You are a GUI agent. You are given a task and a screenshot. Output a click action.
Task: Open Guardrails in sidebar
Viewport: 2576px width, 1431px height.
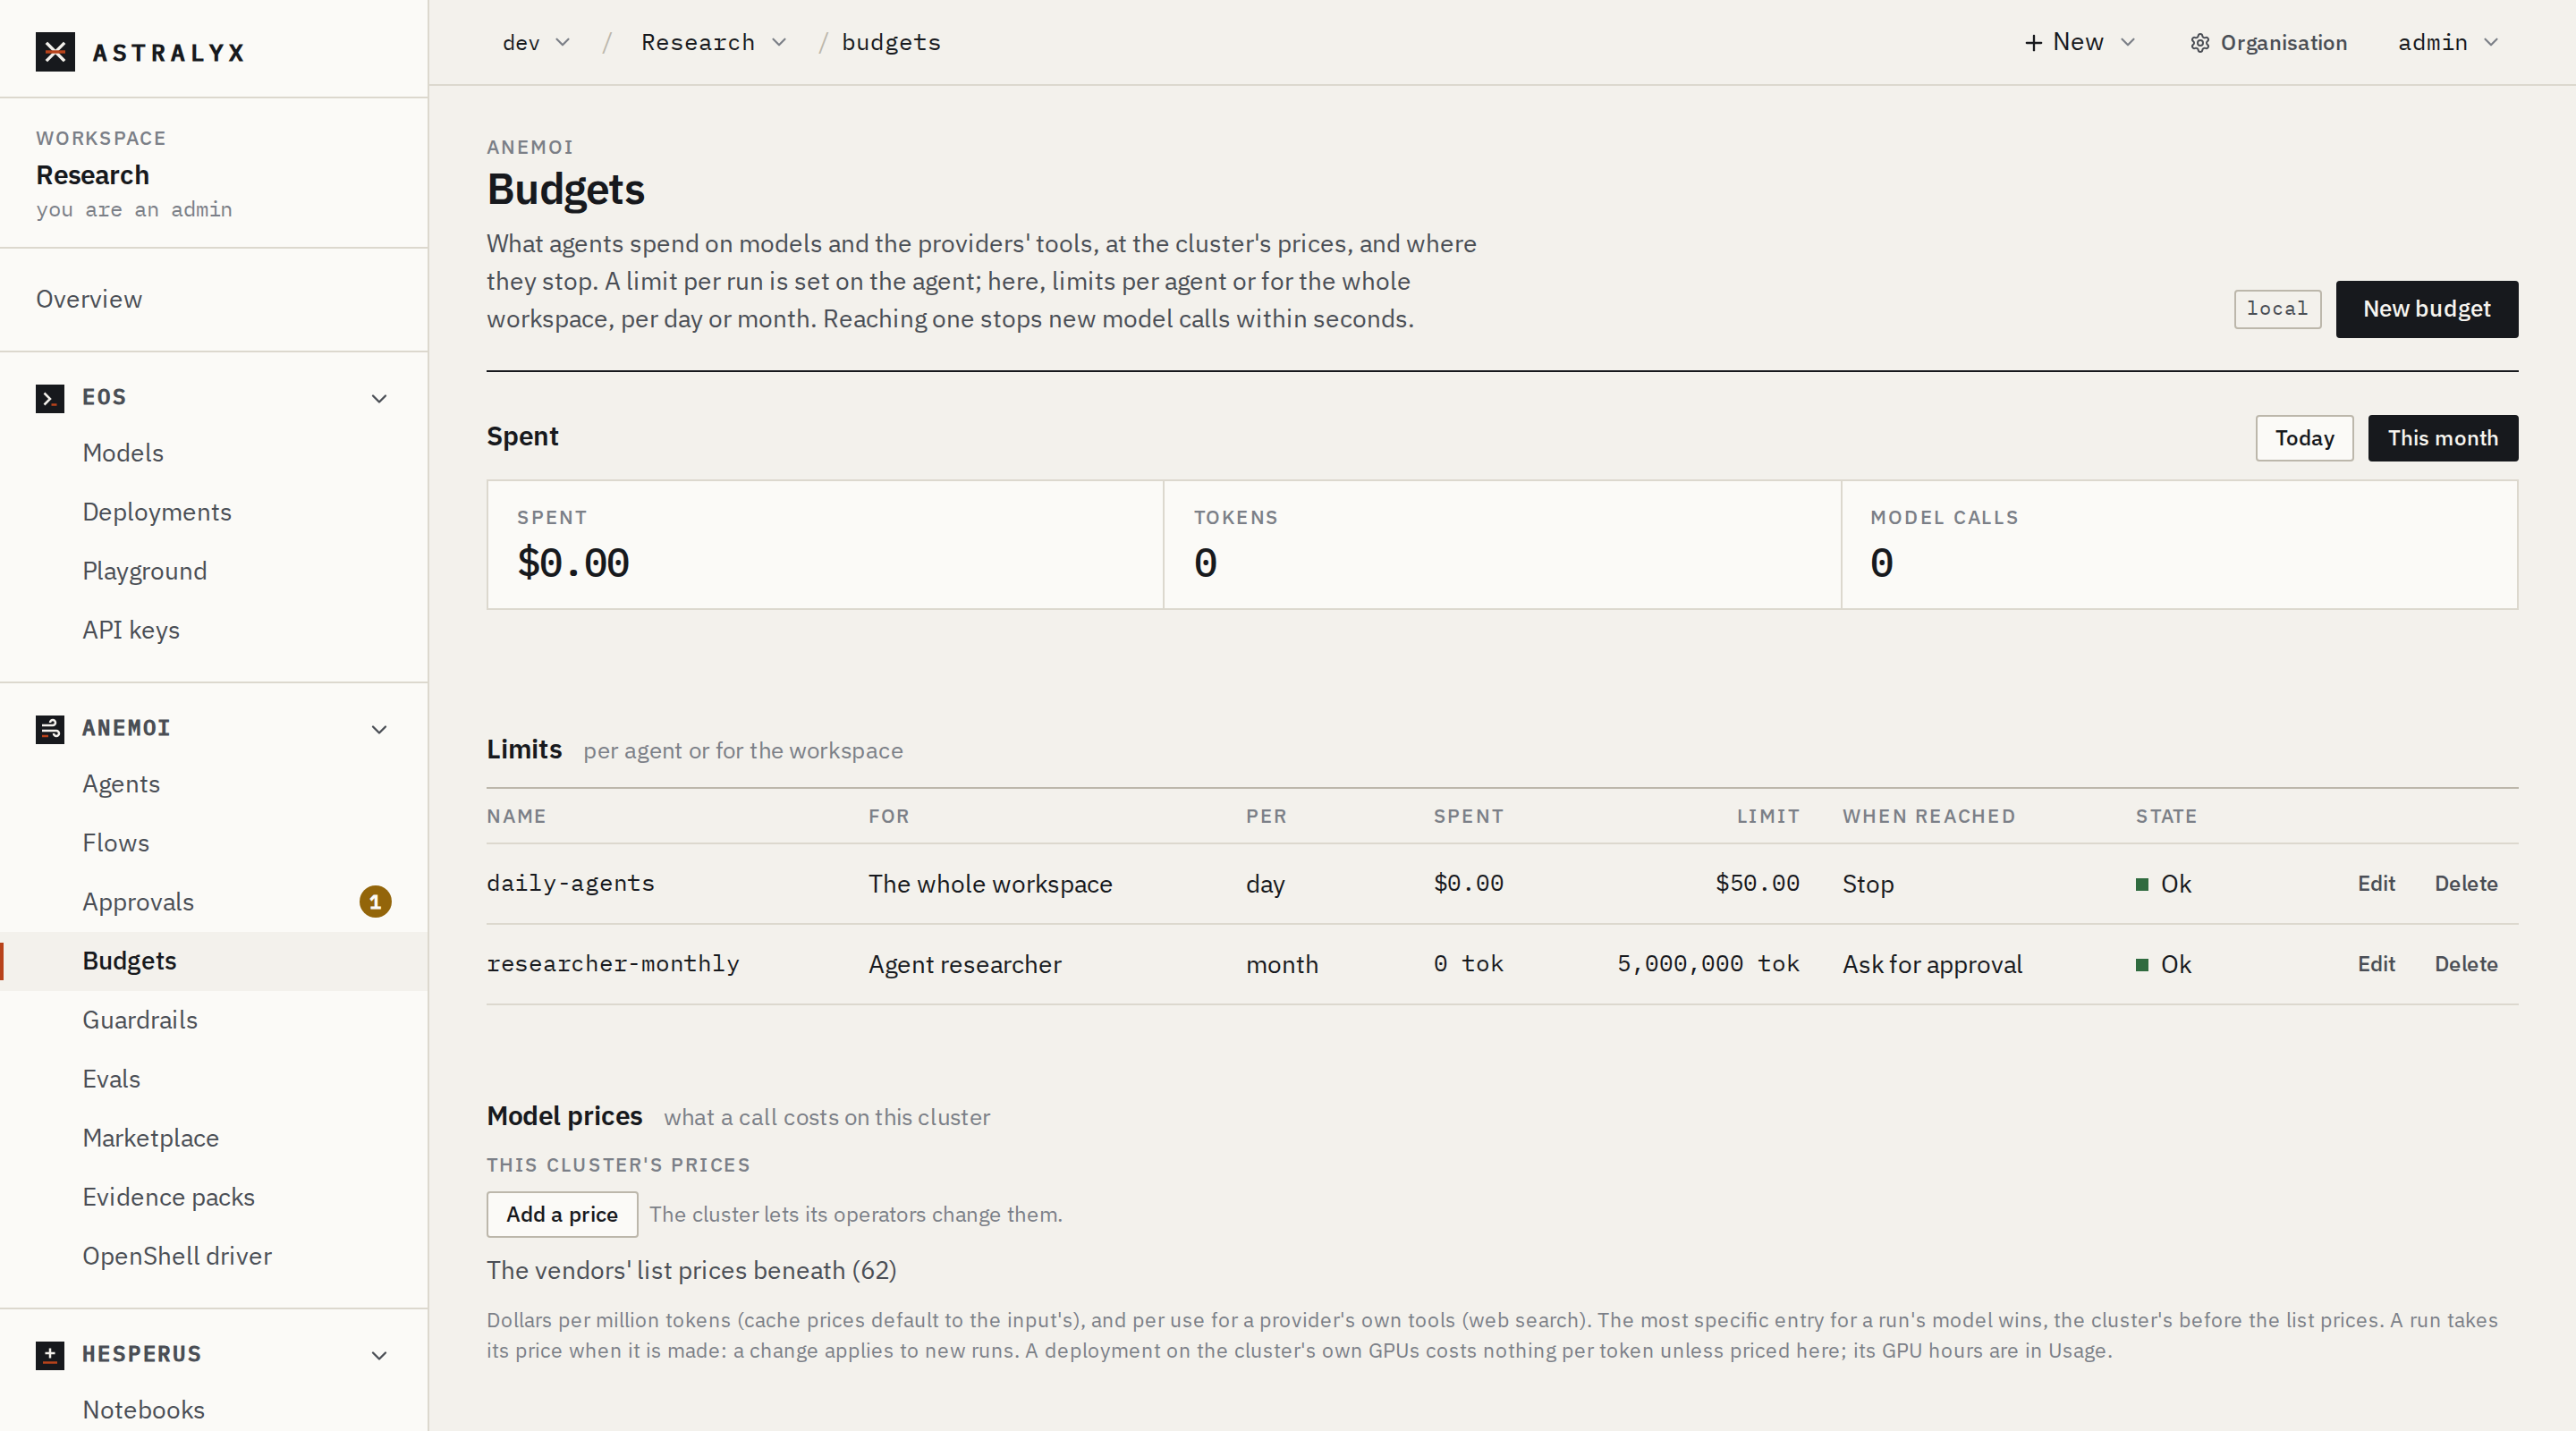tap(140, 1020)
